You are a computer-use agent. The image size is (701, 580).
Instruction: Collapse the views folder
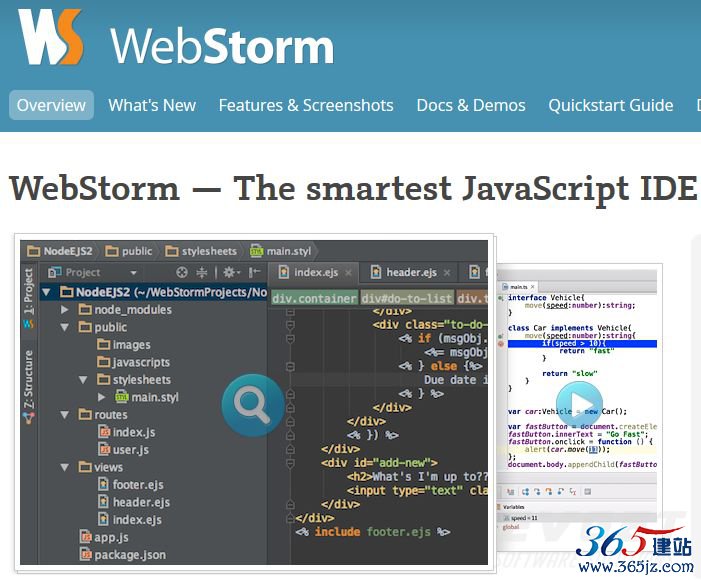click(64, 467)
